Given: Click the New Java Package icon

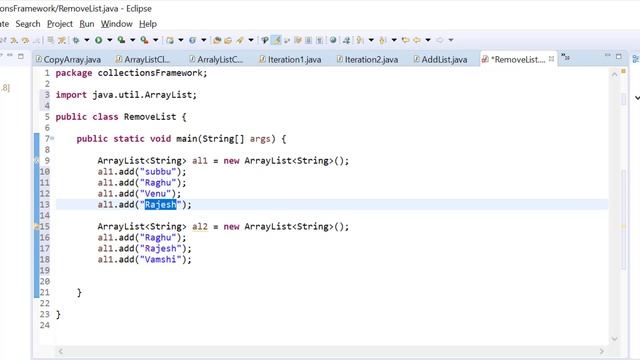Looking at the screenshot, I should [x=170, y=40].
